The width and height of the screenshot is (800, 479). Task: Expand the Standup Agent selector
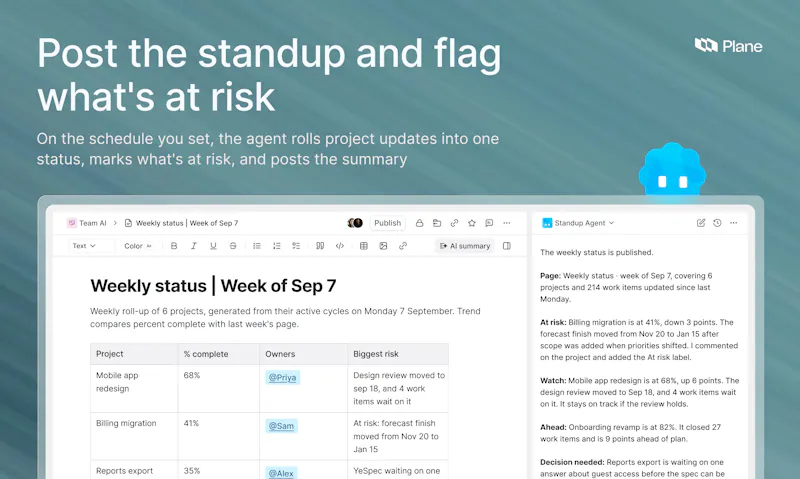click(x=584, y=223)
